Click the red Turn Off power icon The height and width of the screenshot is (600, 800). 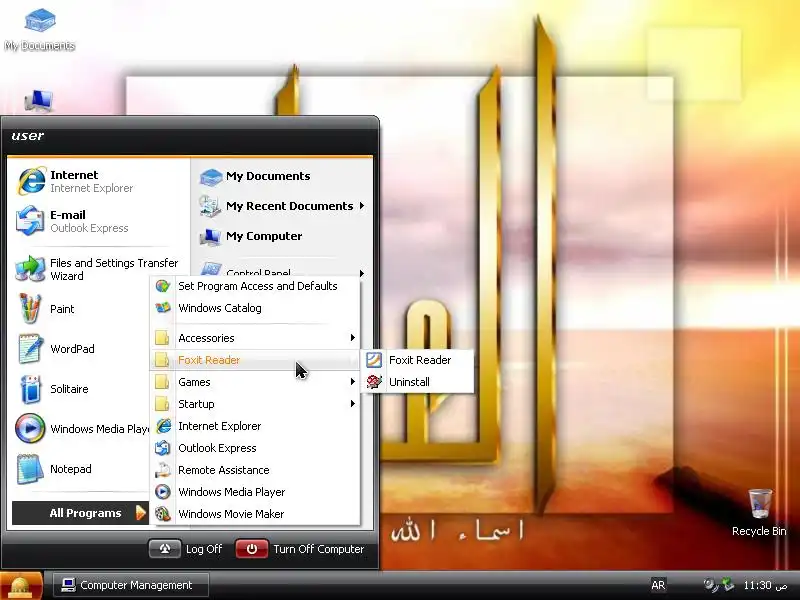(252, 549)
